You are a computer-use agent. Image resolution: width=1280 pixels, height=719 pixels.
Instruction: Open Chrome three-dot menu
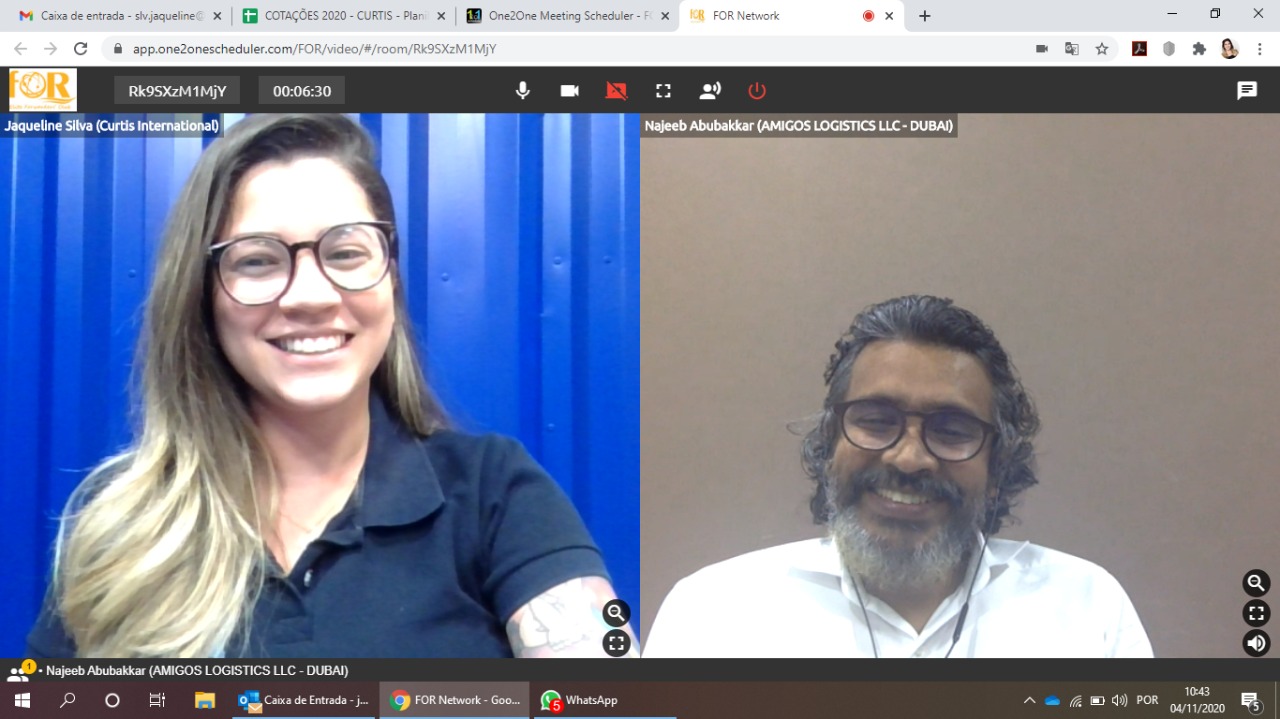[x=1260, y=49]
